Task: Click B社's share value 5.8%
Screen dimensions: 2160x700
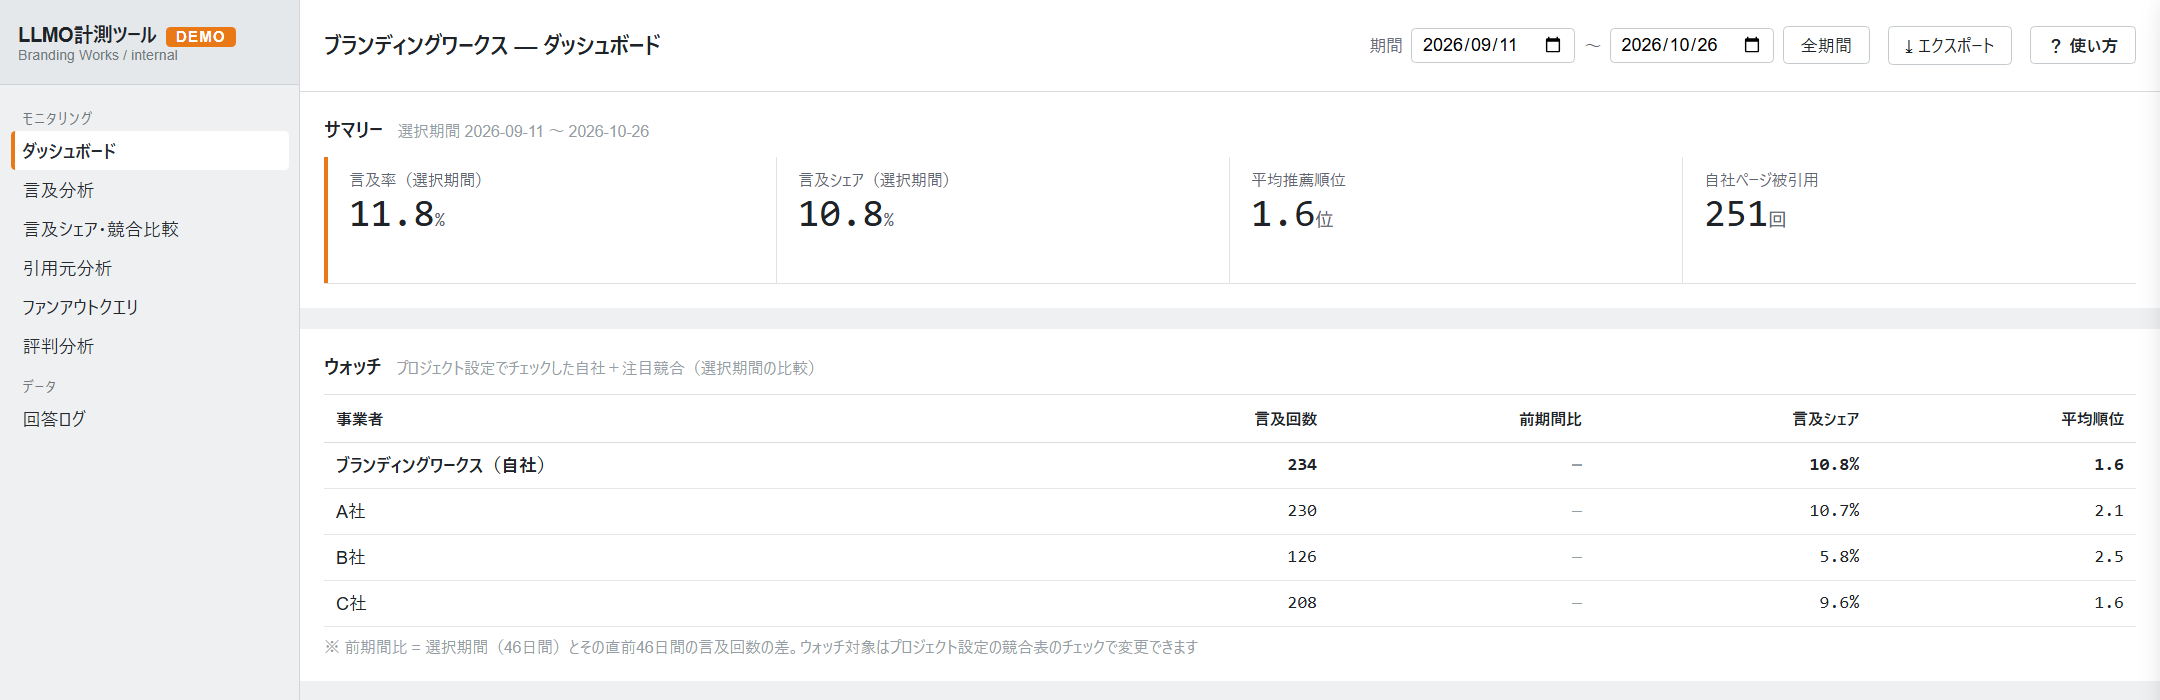Action: click(1839, 557)
